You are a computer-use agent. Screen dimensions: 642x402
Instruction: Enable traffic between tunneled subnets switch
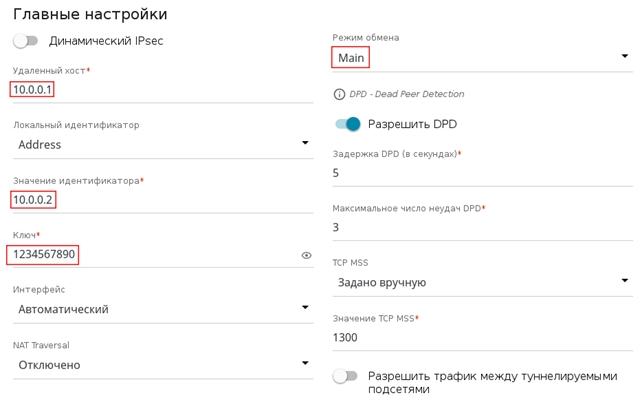pos(345,377)
